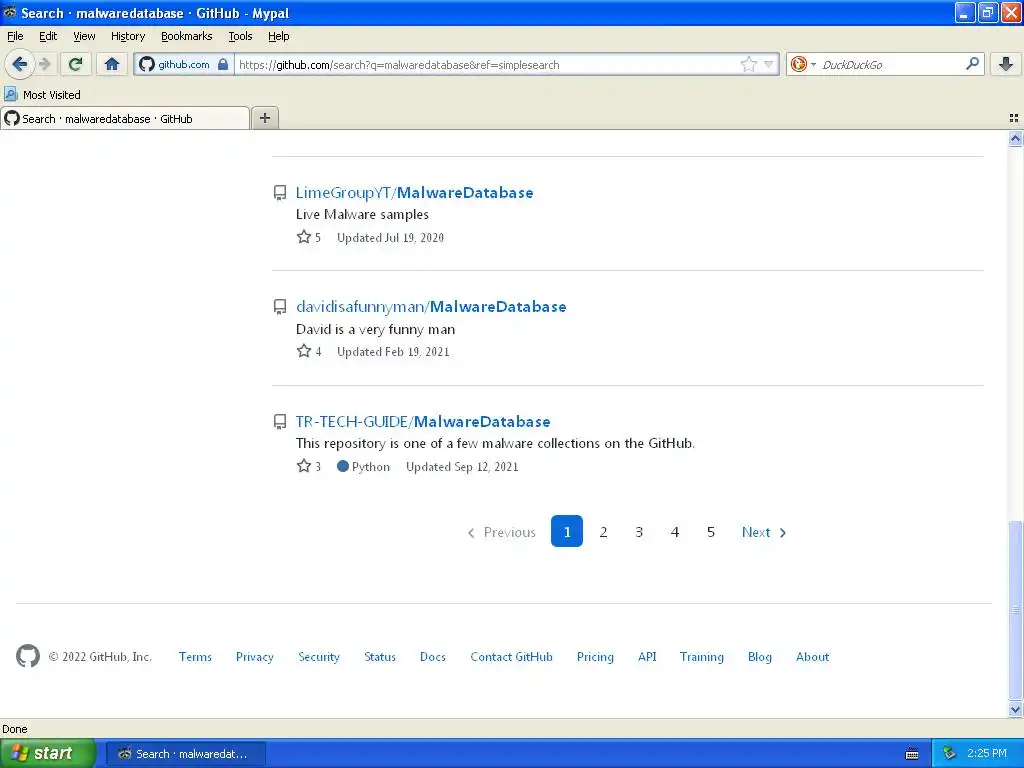Open the Privacy footer link

tap(255, 657)
